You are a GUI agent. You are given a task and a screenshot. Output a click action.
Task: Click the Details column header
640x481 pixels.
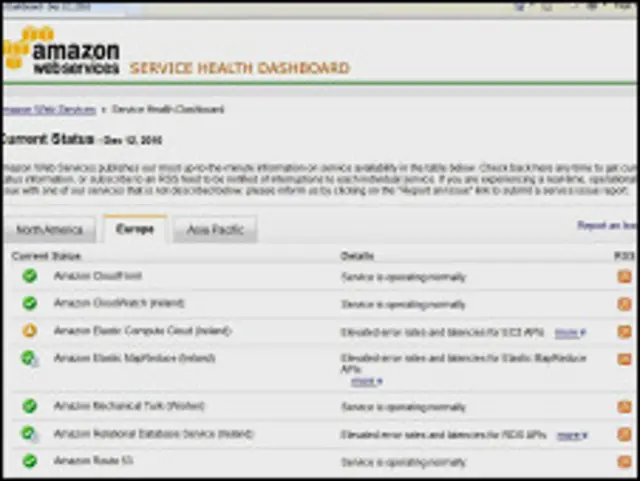[x=357, y=256]
